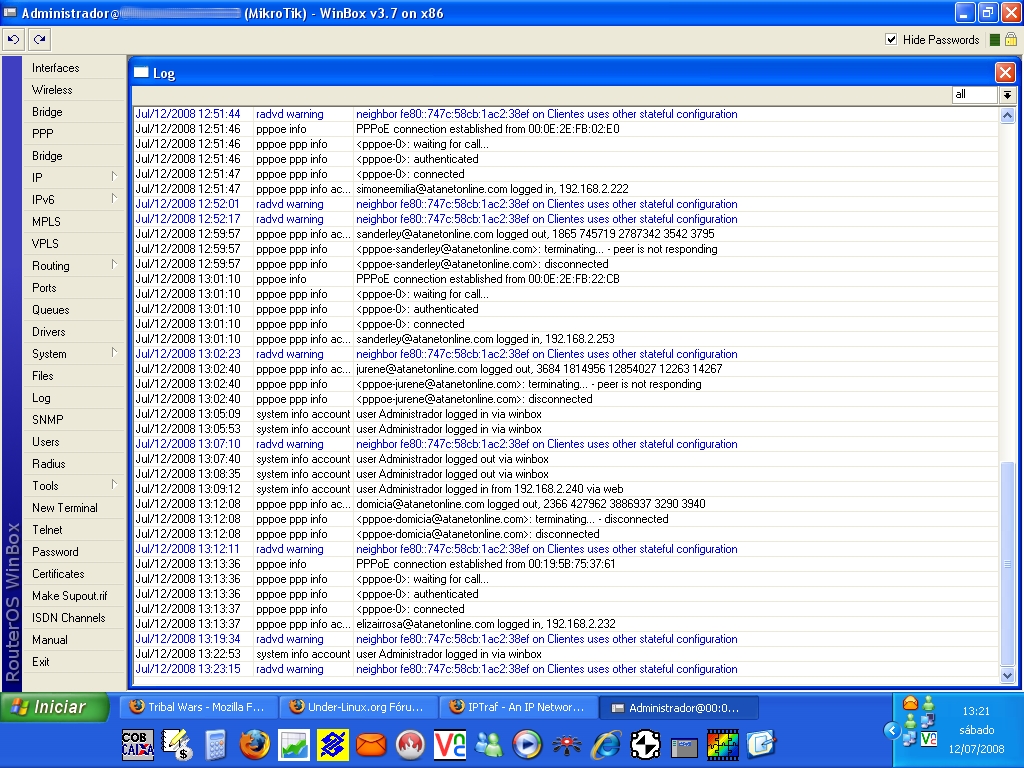Open the yellow-and-blue bank logo icon
1024x768 pixels.
[332, 744]
